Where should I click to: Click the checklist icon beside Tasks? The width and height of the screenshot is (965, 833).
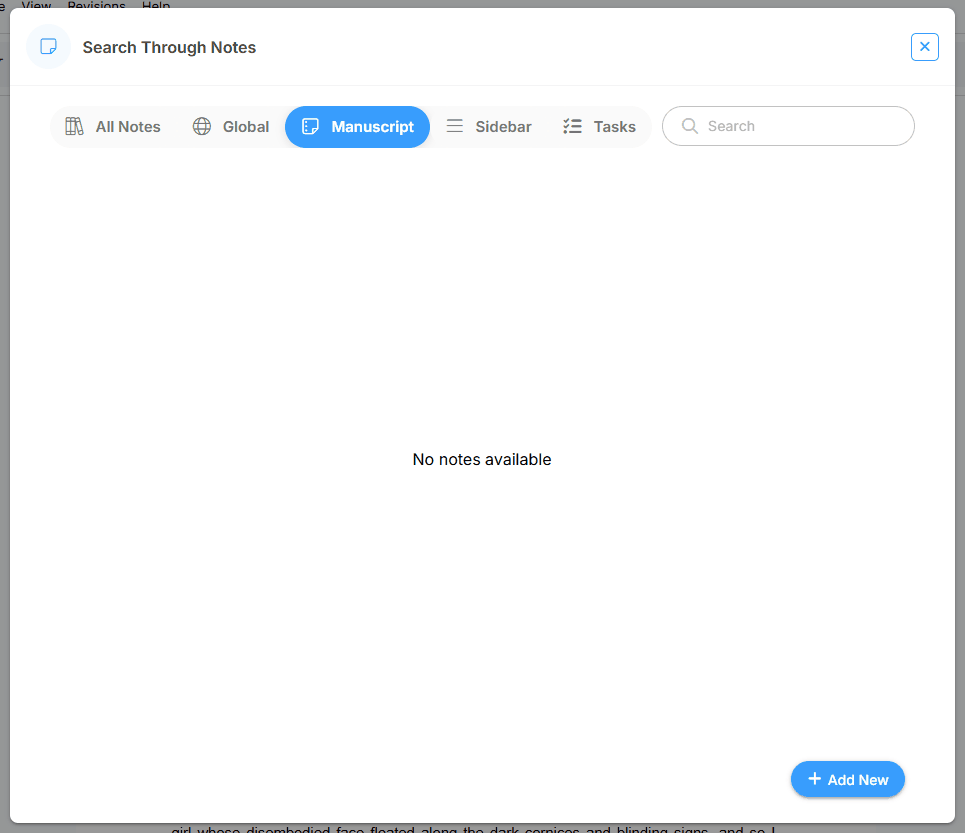[x=572, y=127]
